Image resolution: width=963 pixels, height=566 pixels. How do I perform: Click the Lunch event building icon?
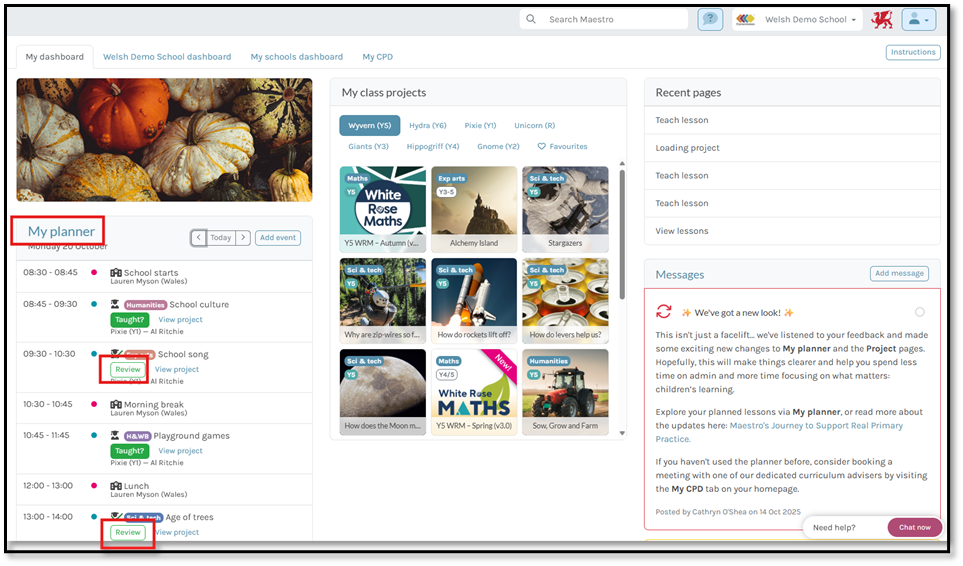116,486
